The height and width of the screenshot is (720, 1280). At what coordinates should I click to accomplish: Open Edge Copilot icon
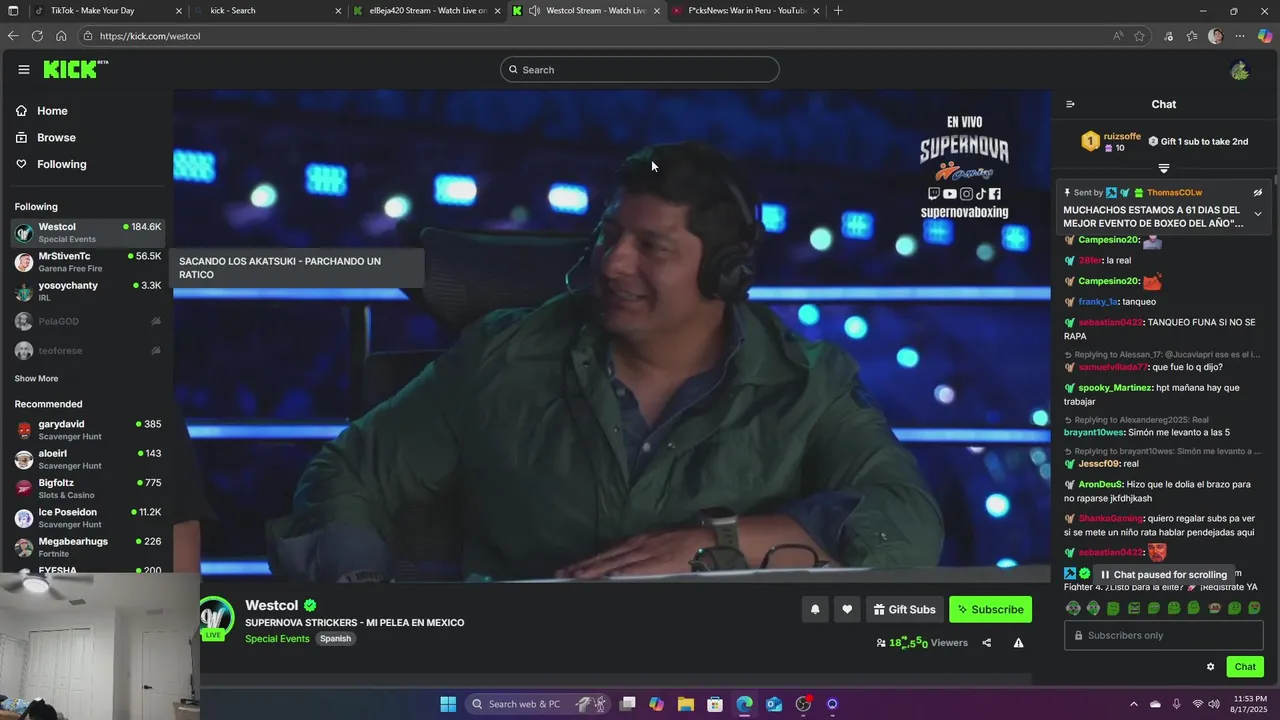pyautogui.click(x=1265, y=36)
